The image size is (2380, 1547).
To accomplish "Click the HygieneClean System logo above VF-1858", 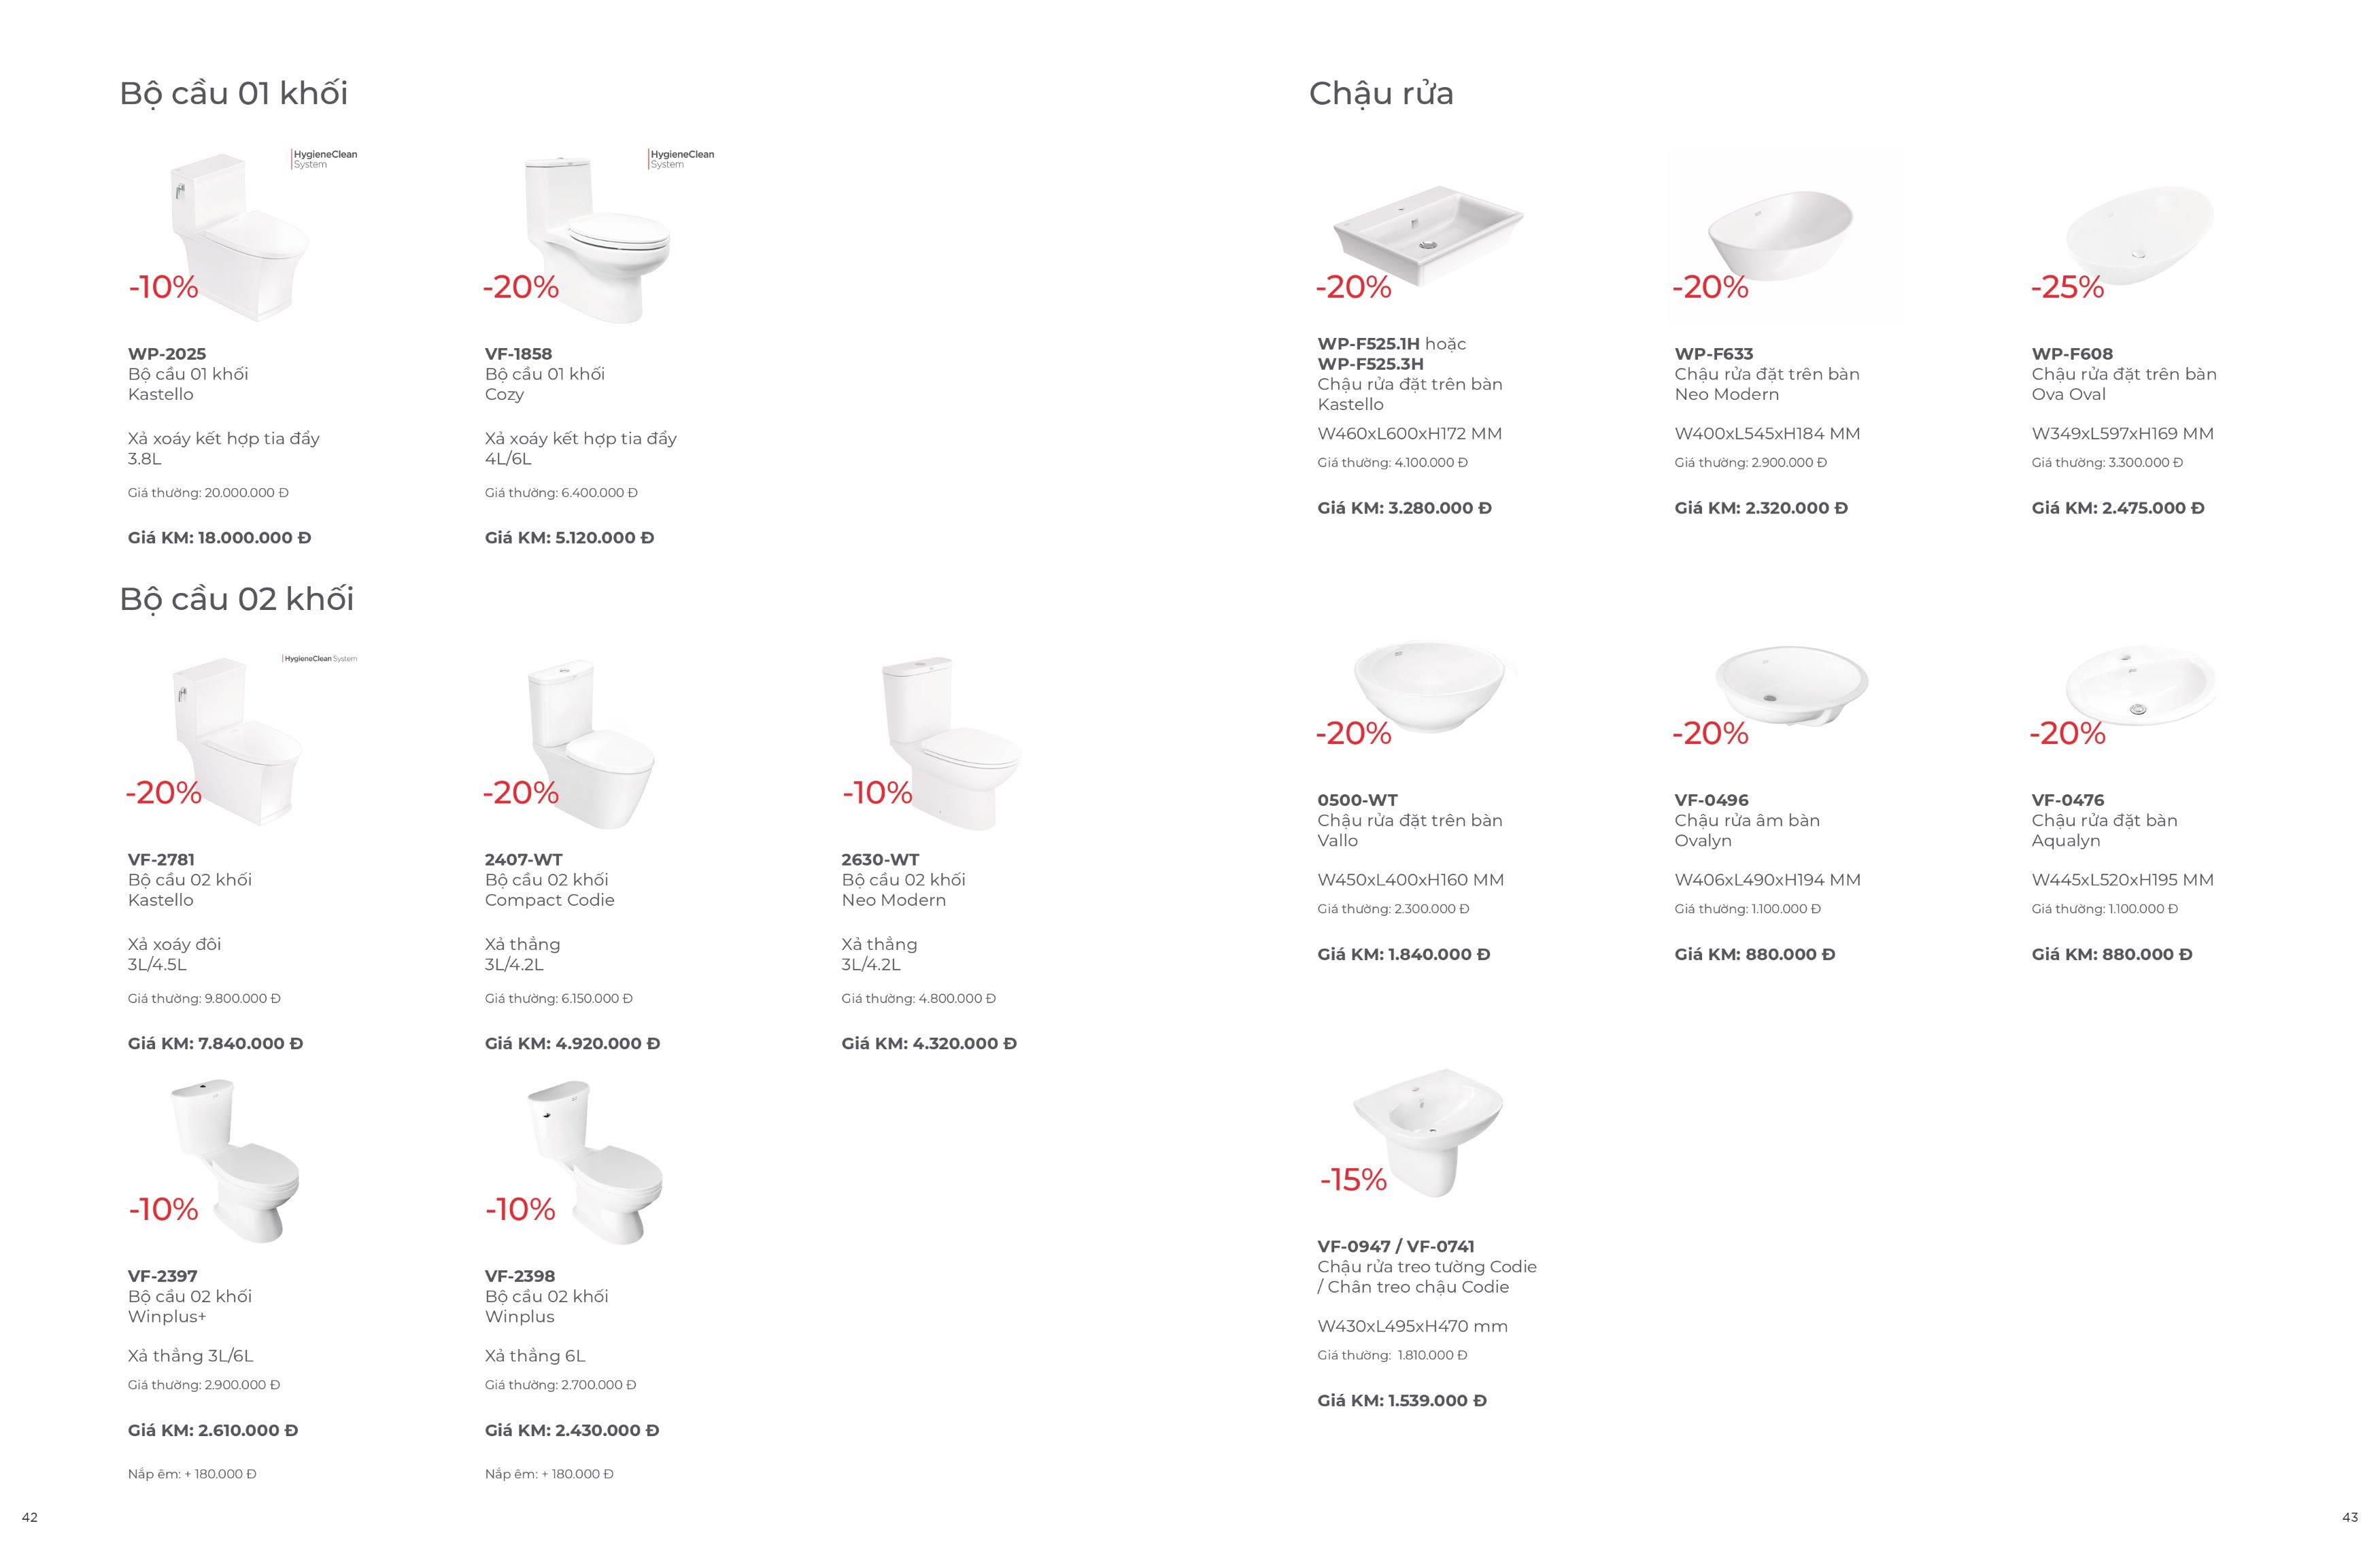I will click(681, 159).
